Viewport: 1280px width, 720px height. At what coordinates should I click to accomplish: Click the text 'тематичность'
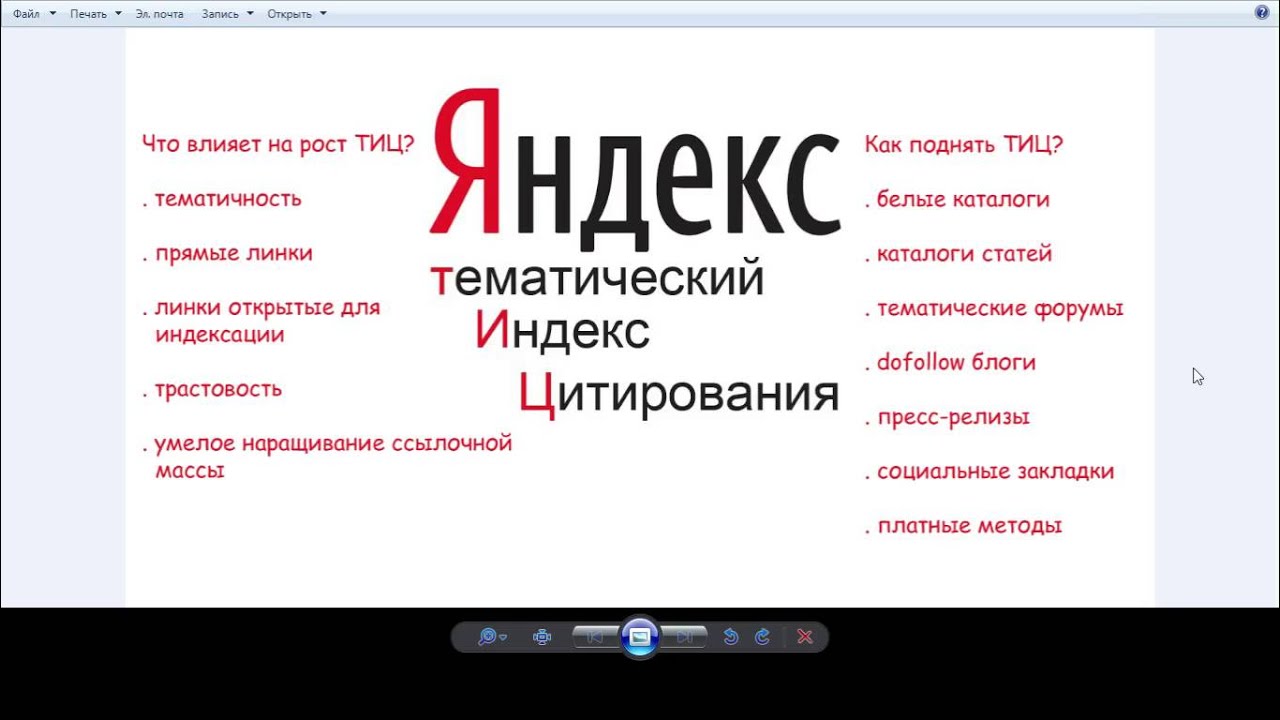point(227,199)
